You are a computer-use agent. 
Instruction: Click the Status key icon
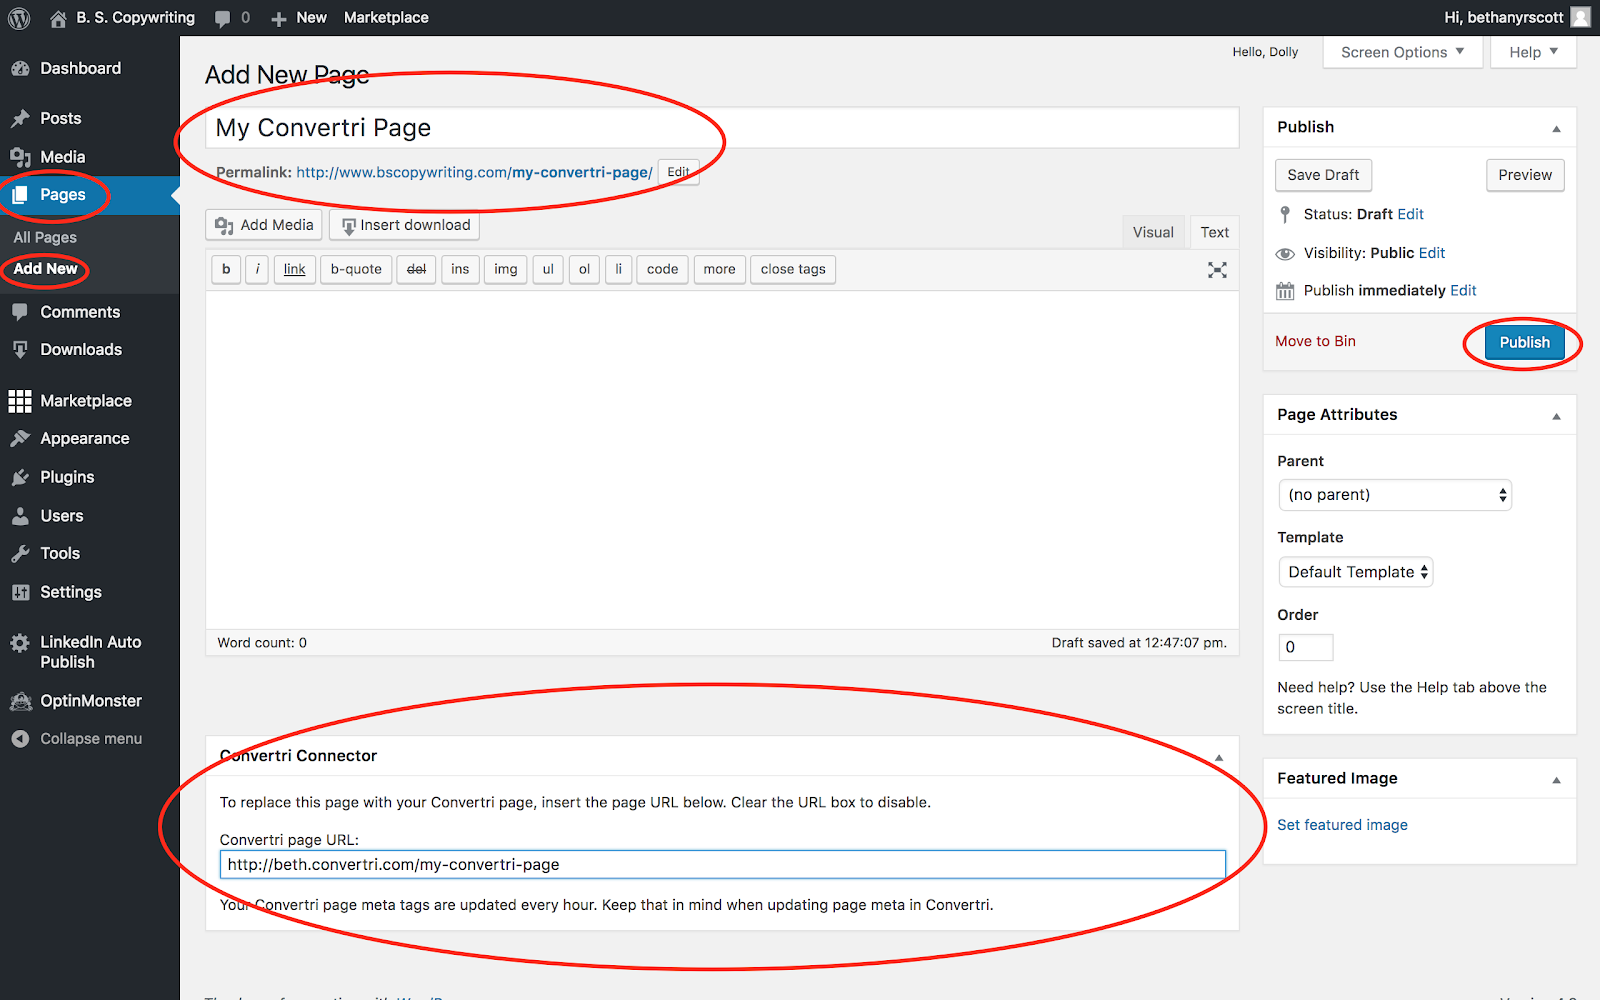1285,214
